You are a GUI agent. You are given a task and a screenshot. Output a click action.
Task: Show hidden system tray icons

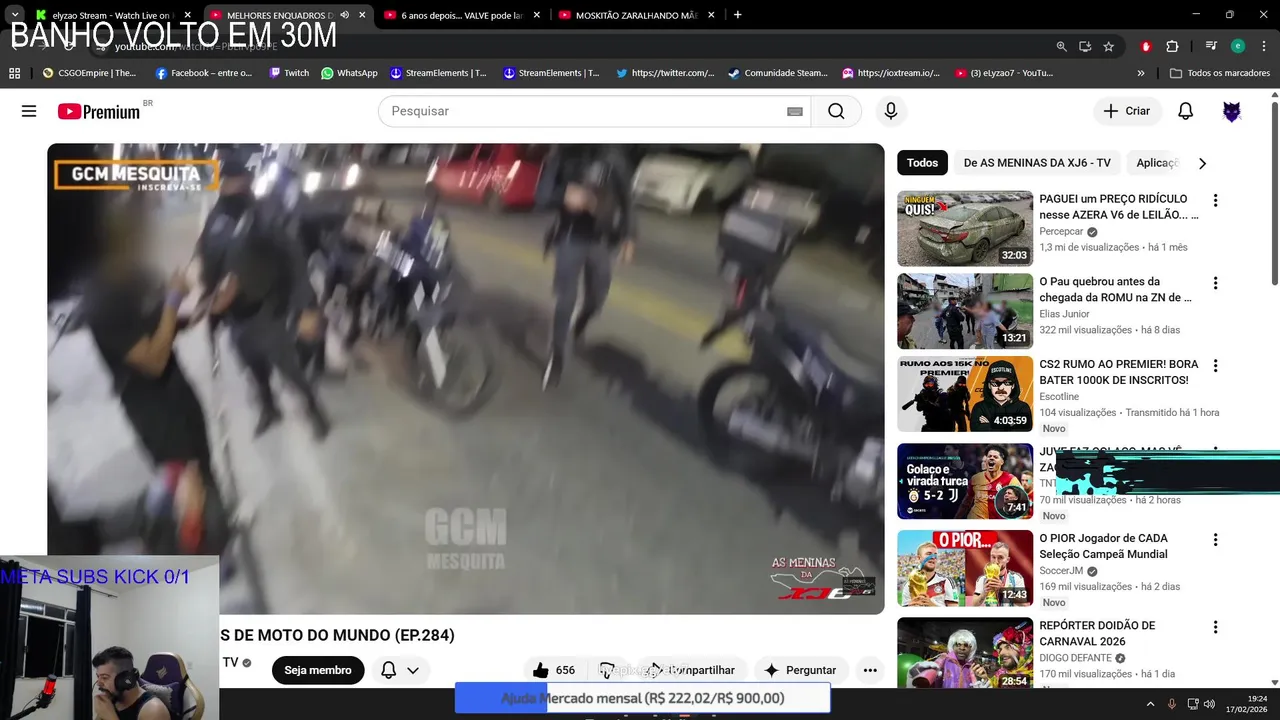[1150, 704]
